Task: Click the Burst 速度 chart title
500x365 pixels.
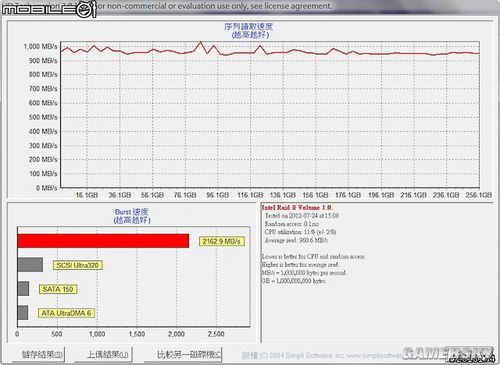Action: (x=132, y=216)
